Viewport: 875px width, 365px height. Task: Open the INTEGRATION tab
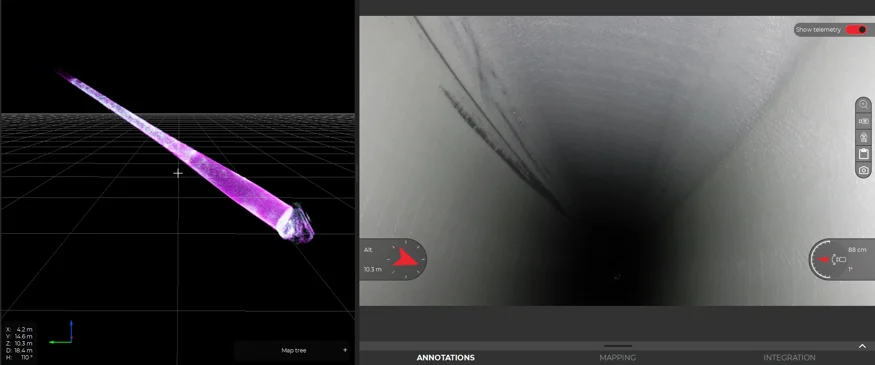point(789,358)
